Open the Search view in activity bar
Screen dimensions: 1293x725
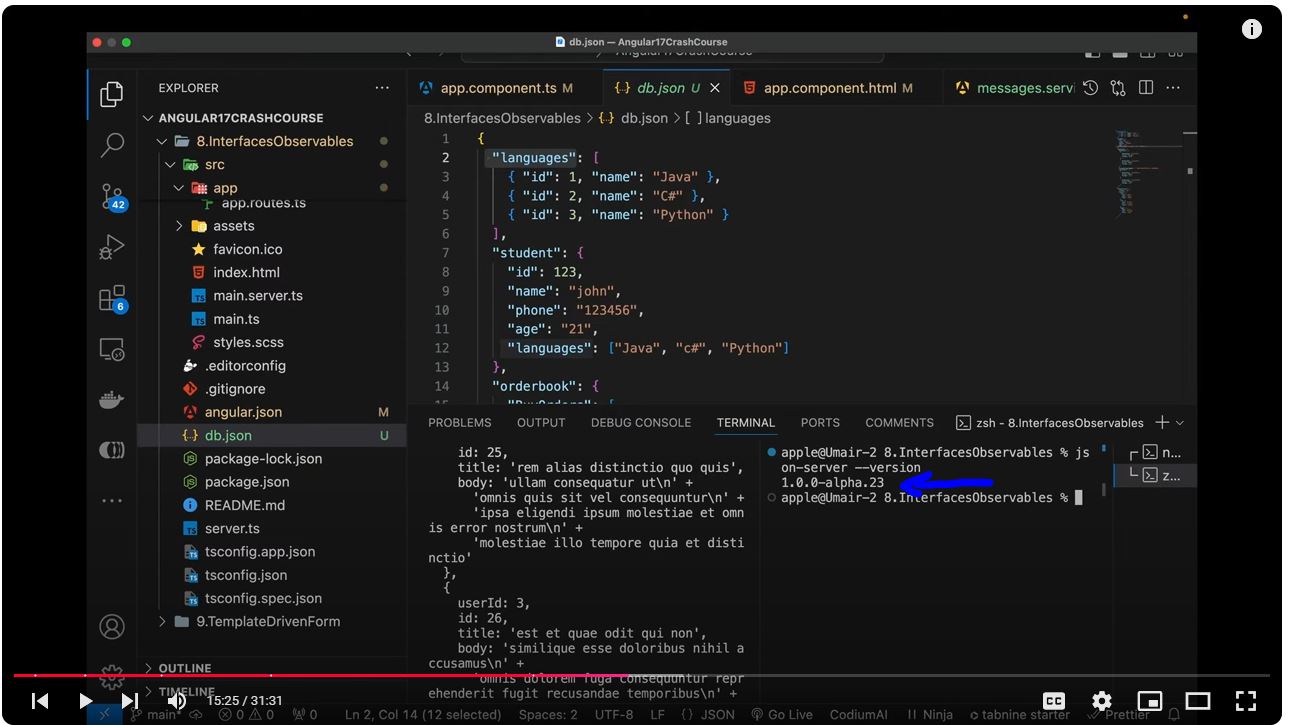[112, 145]
